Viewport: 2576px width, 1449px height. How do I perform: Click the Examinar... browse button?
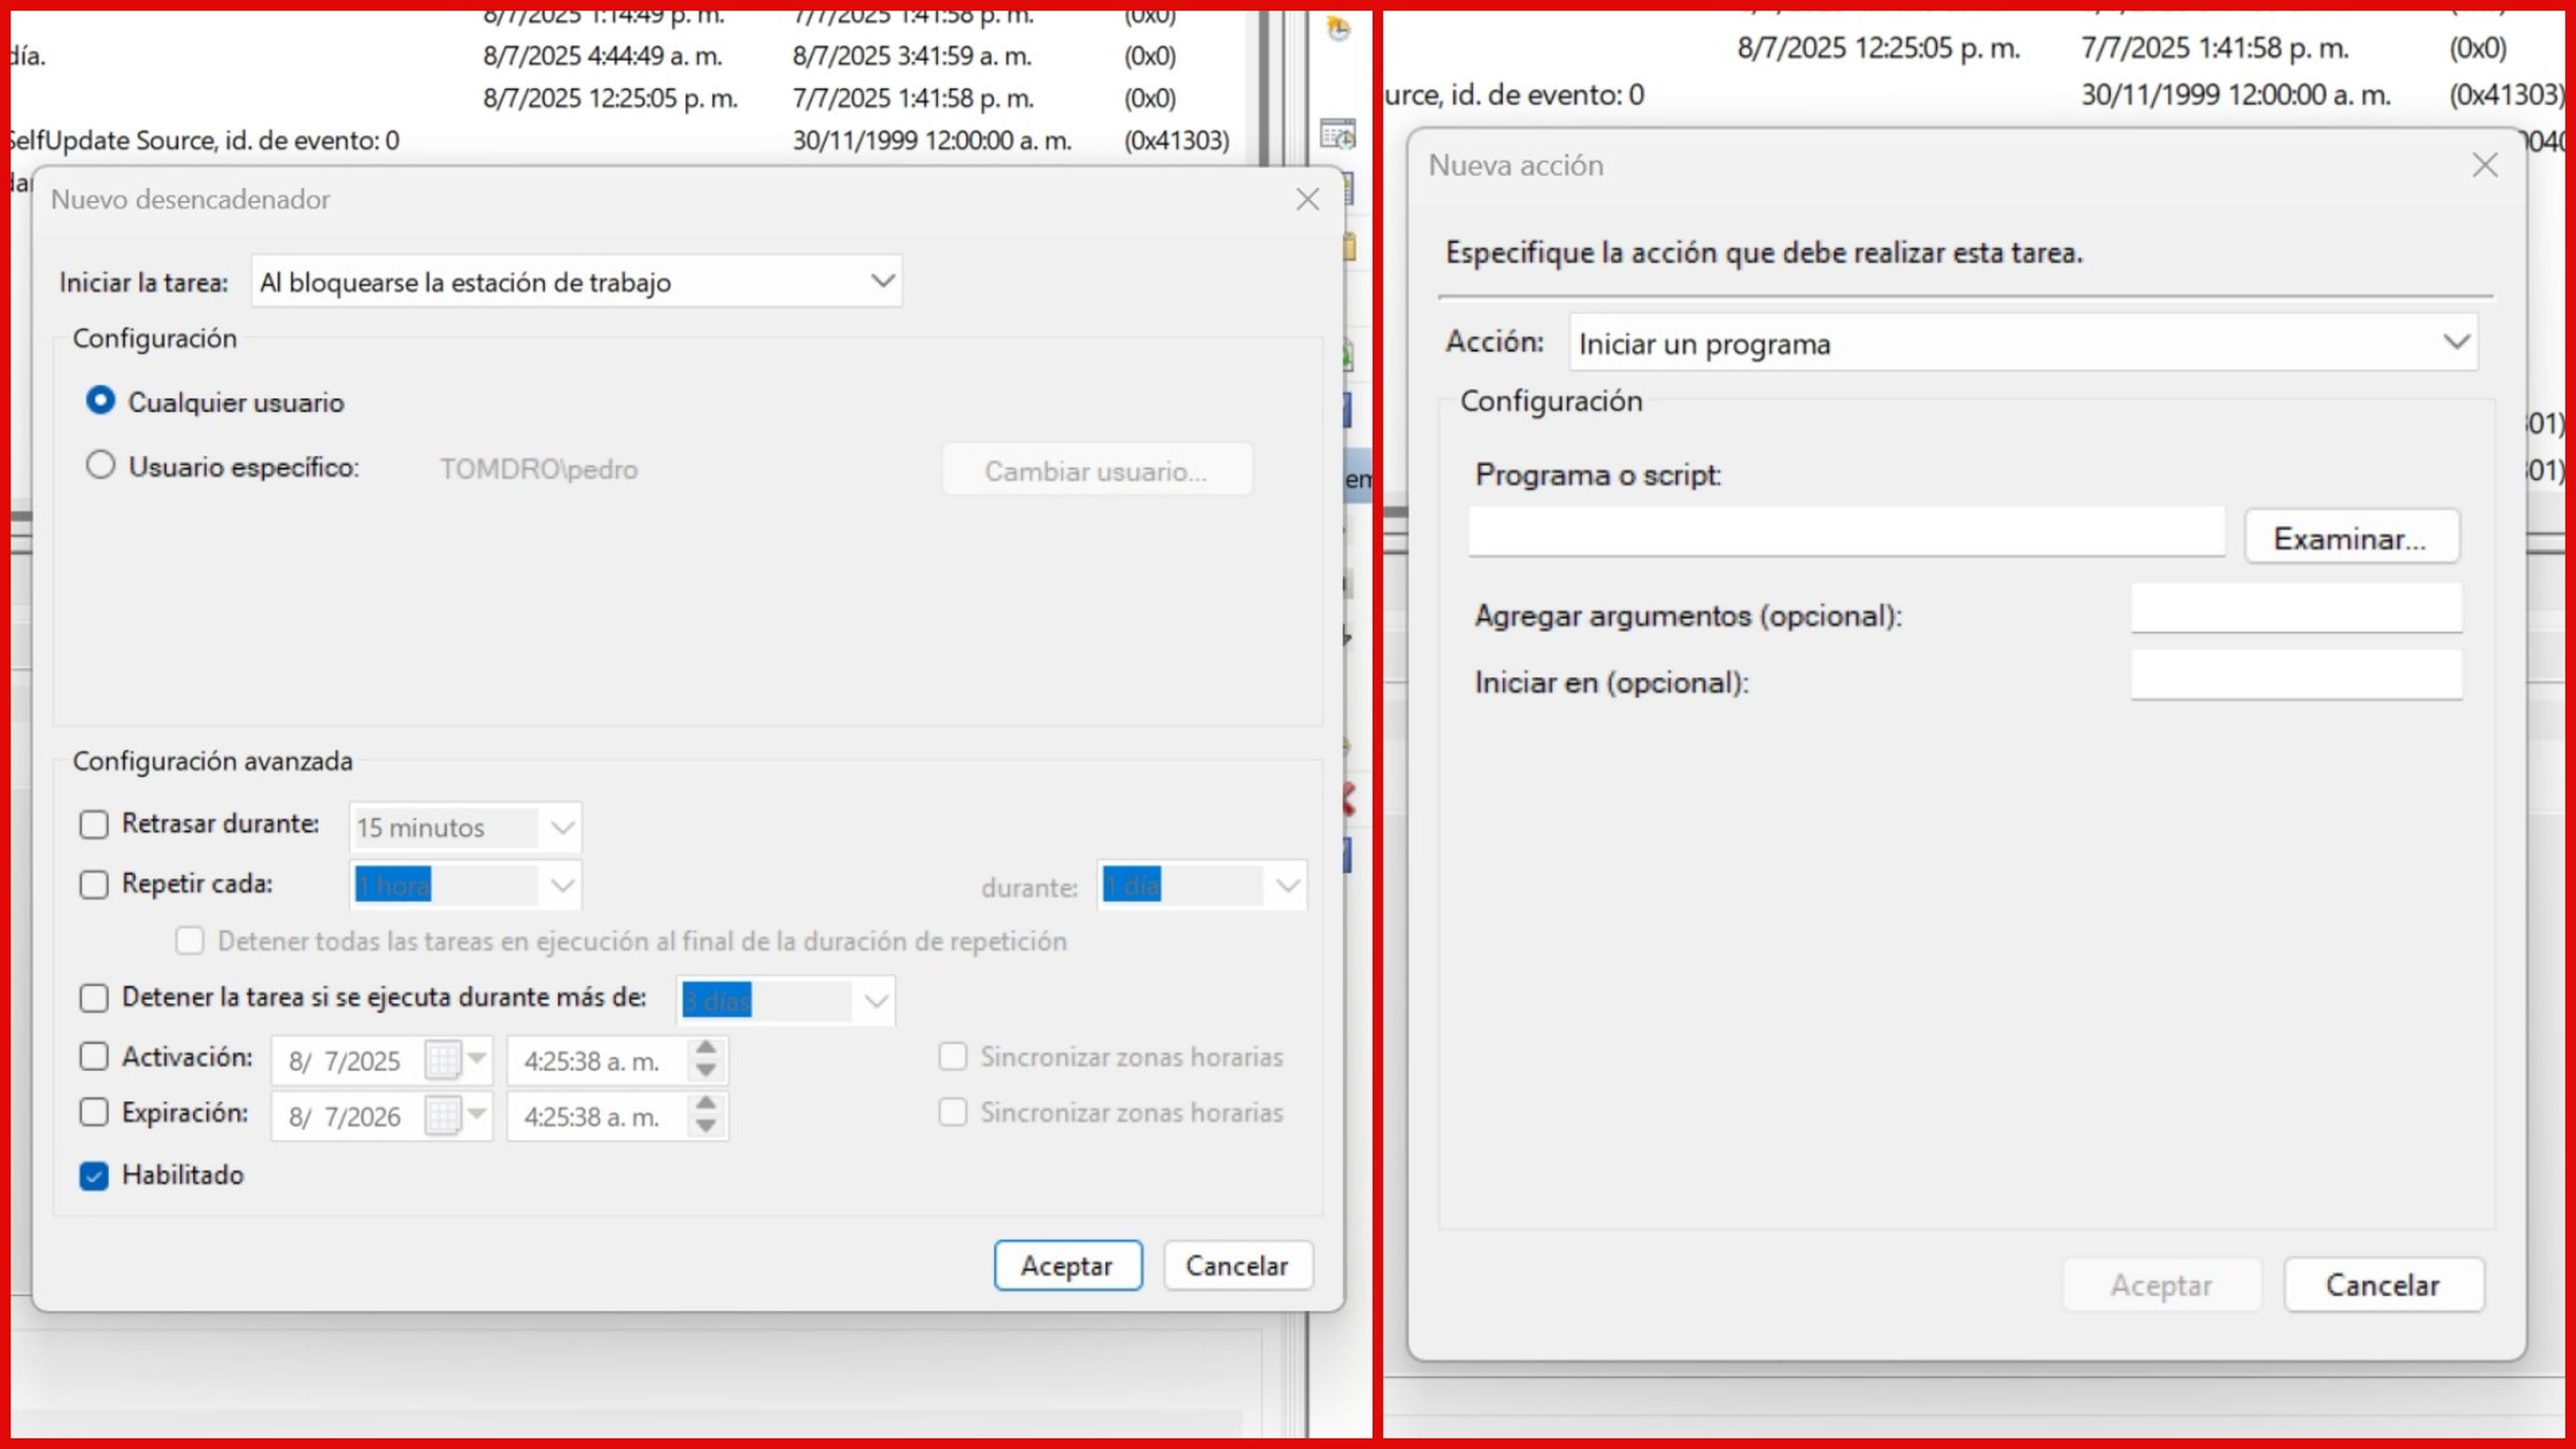(x=2352, y=538)
